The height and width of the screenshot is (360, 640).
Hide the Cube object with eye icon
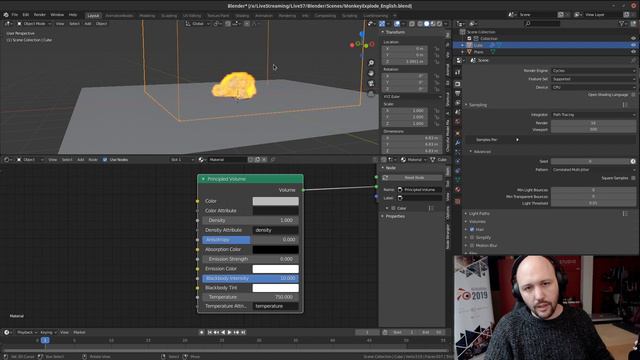633,45
